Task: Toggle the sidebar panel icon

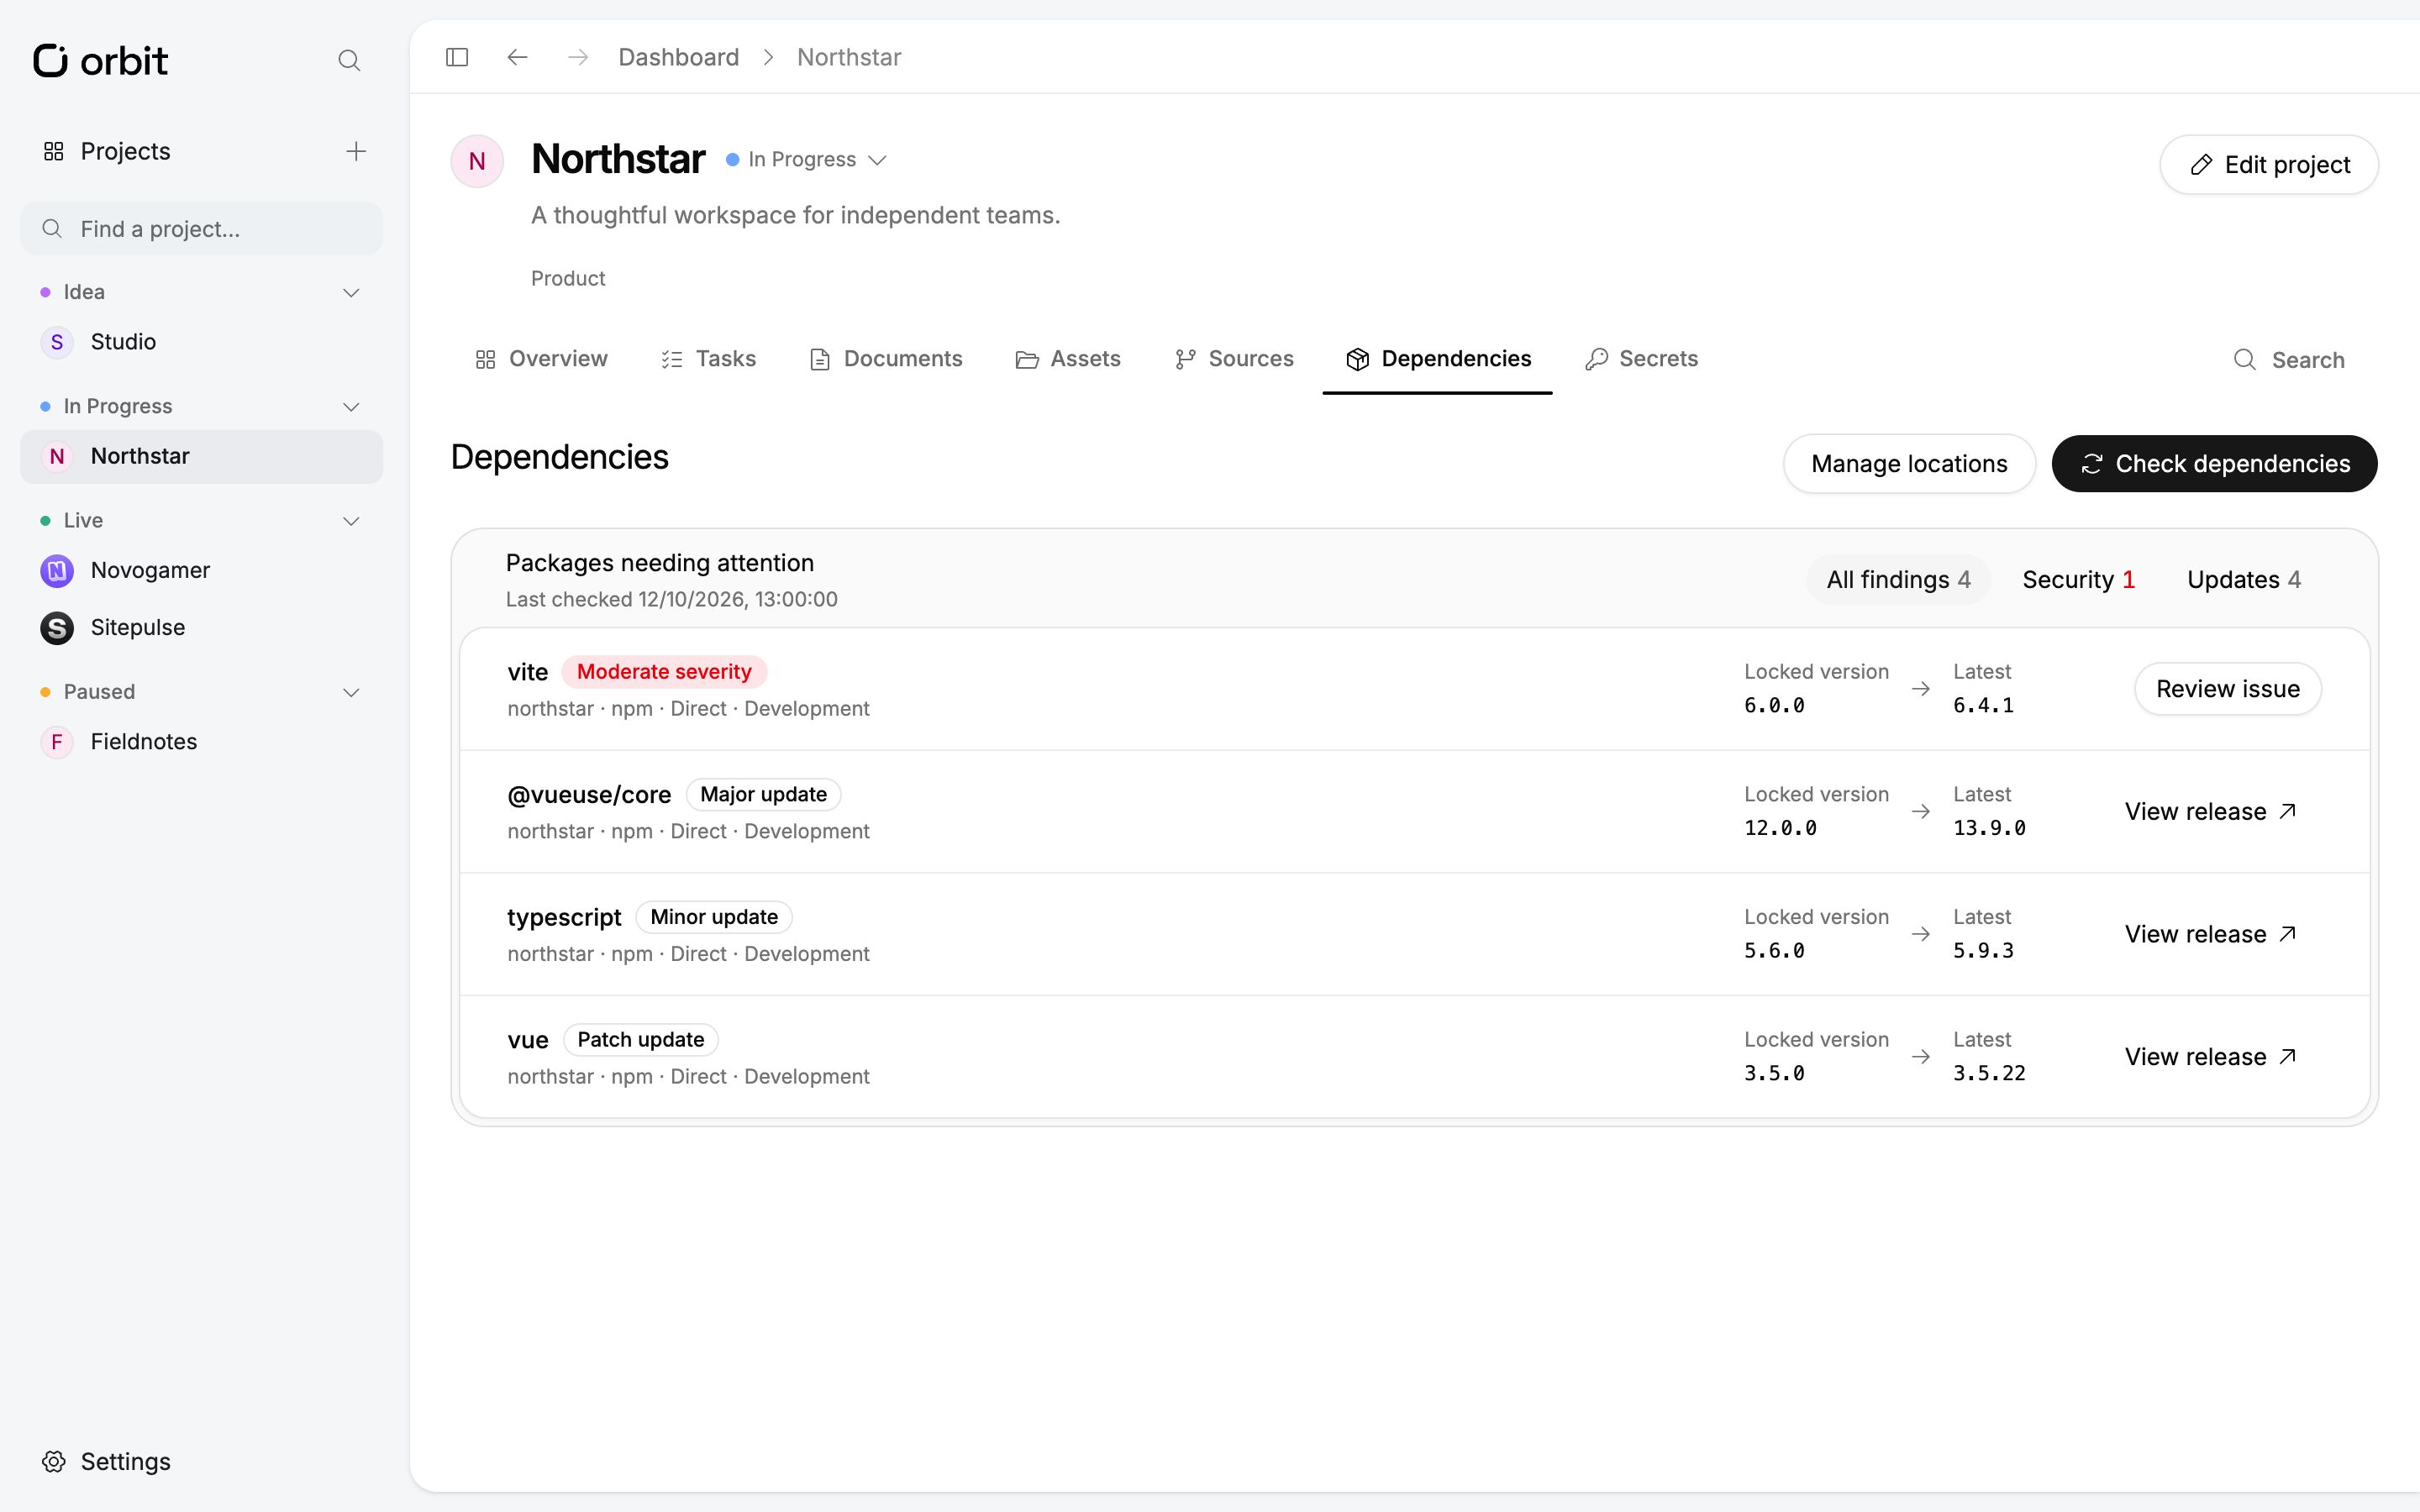Action: 457,57
